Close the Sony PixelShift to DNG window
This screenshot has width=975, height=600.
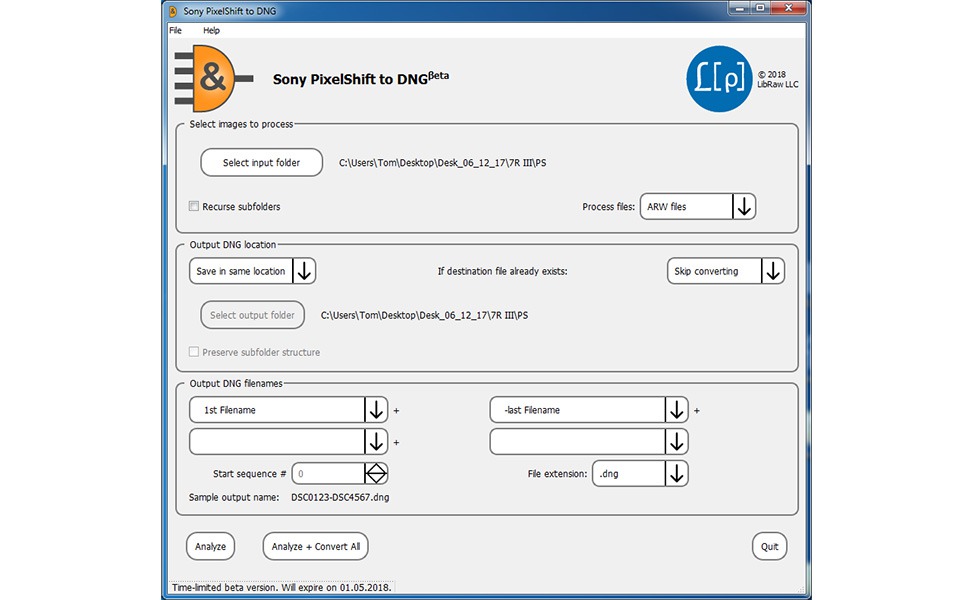(788, 8)
